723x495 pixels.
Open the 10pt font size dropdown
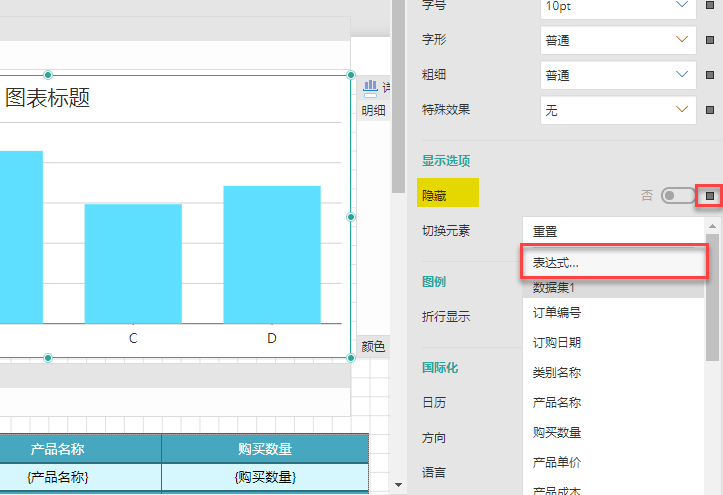[616, 6]
